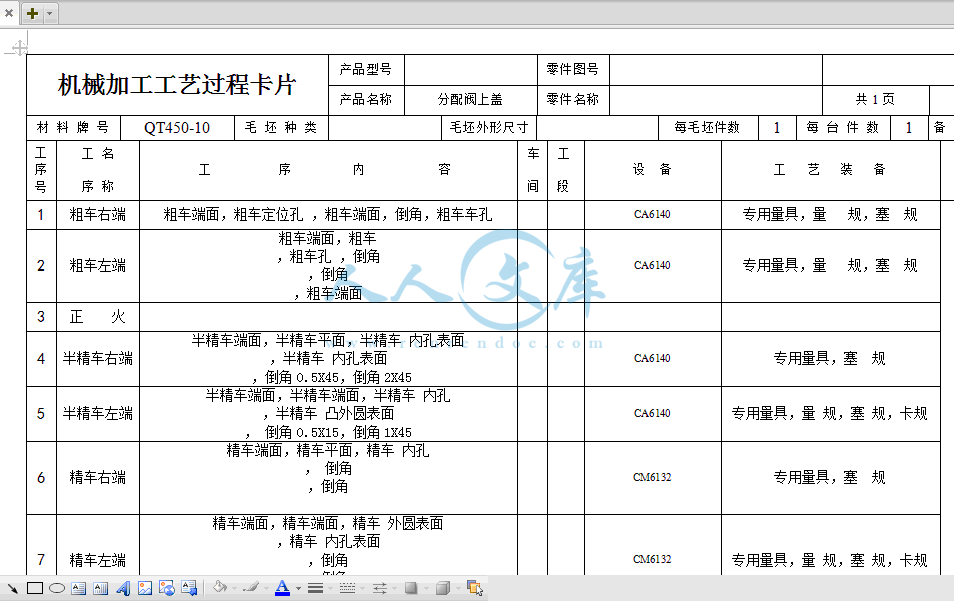Apply the line color brush

(x=250, y=588)
